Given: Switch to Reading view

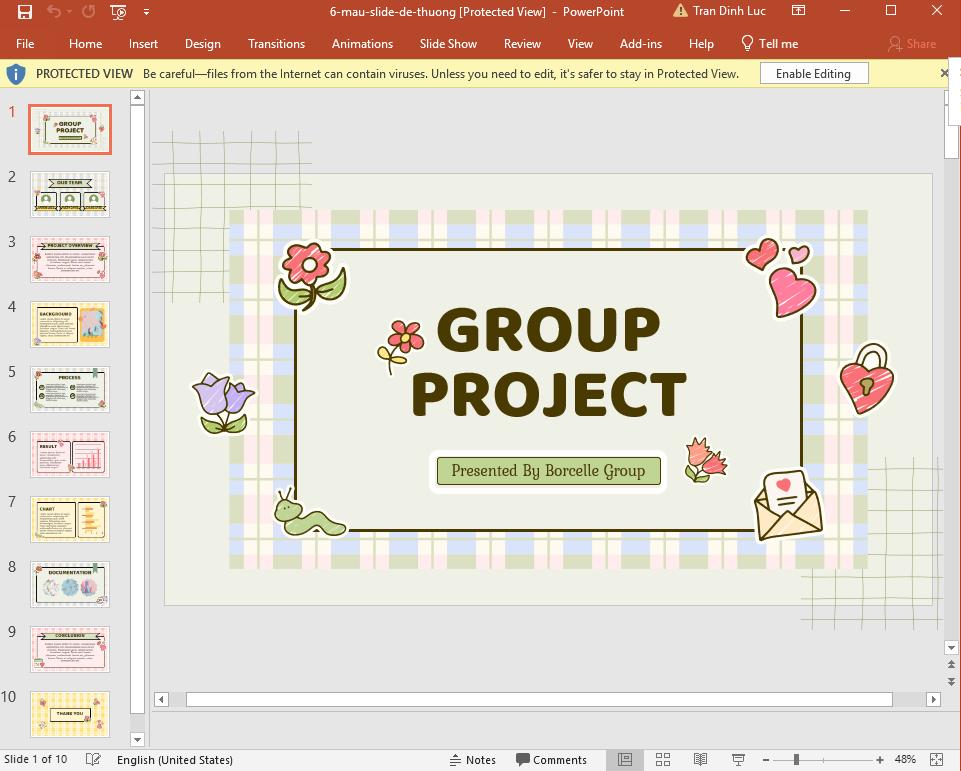Looking at the screenshot, I should [700, 759].
